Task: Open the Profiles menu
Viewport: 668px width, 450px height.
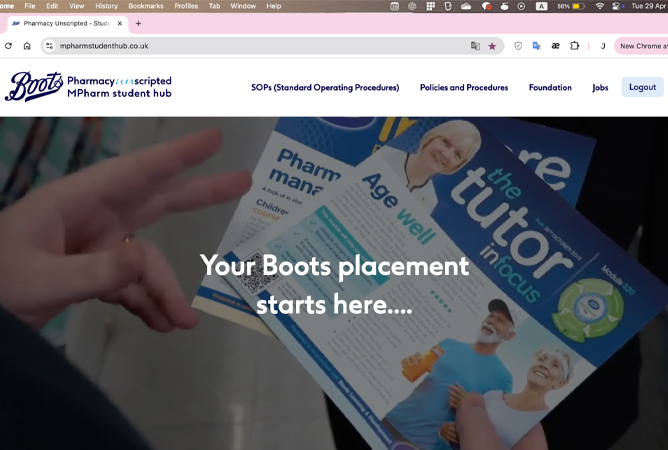Action: click(186, 6)
